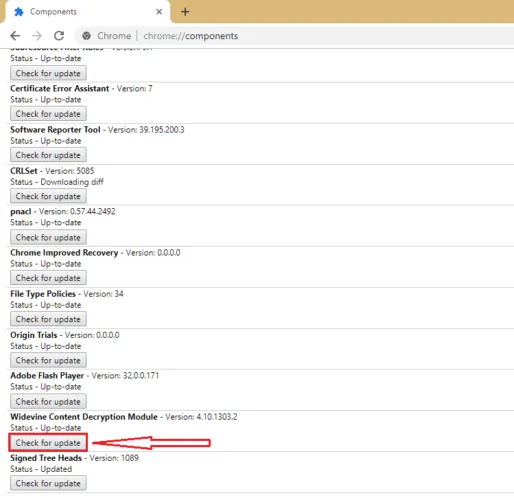Check for update for Origin Trials
514x500 pixels.
[x=48, y=360]
